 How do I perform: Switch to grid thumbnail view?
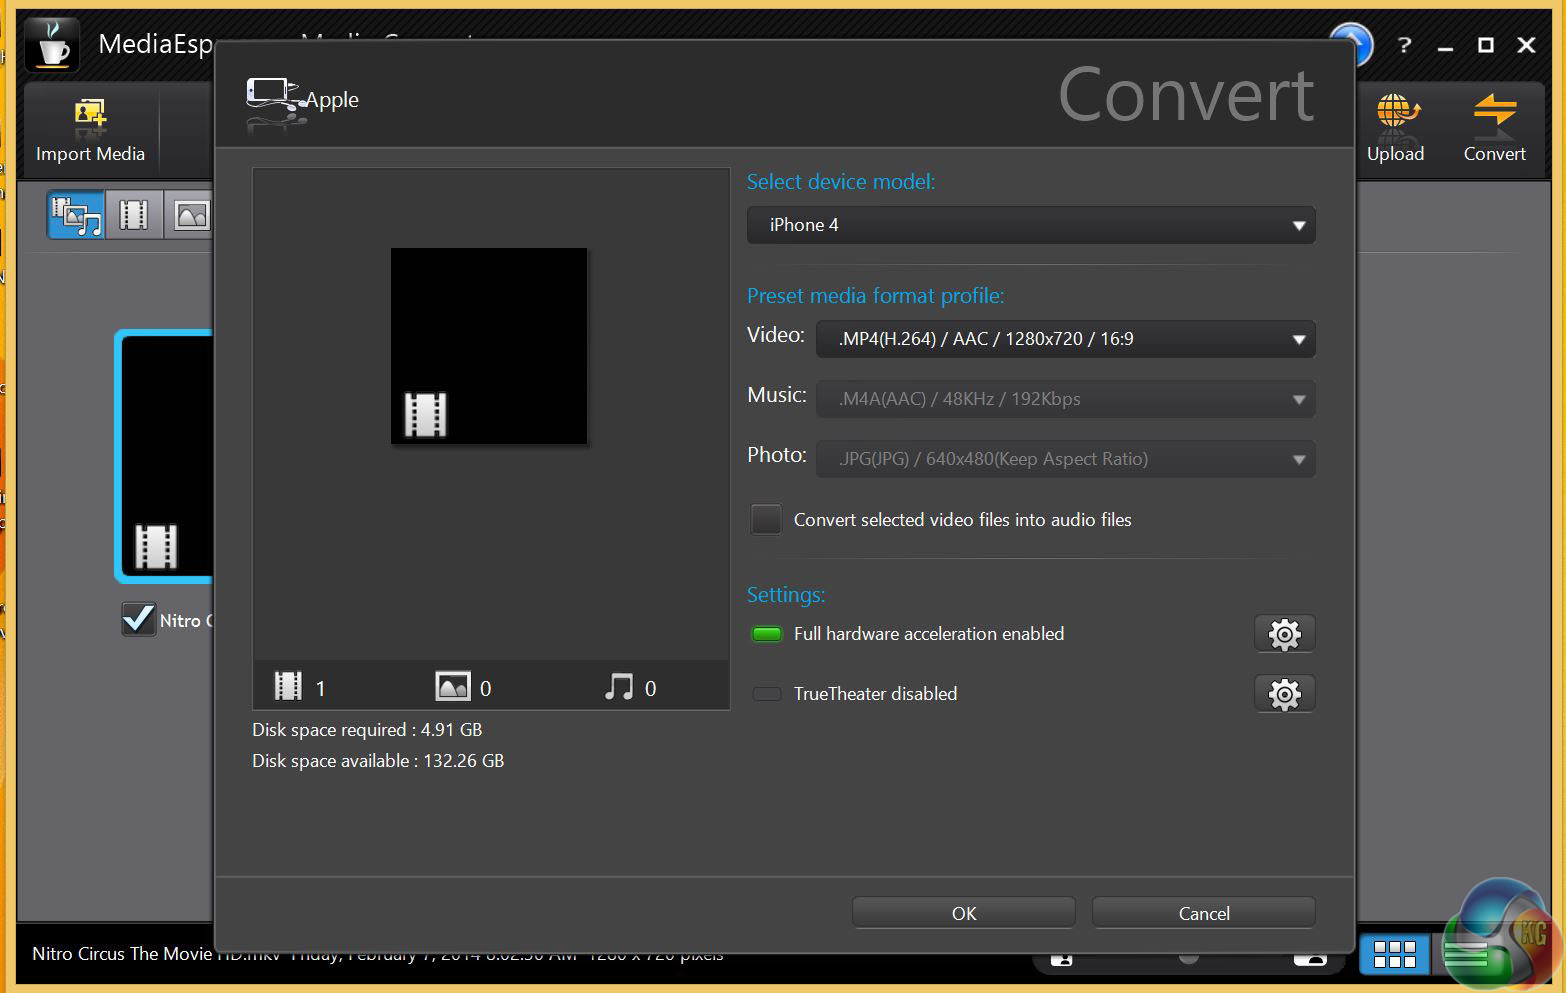coord(1394,954)
